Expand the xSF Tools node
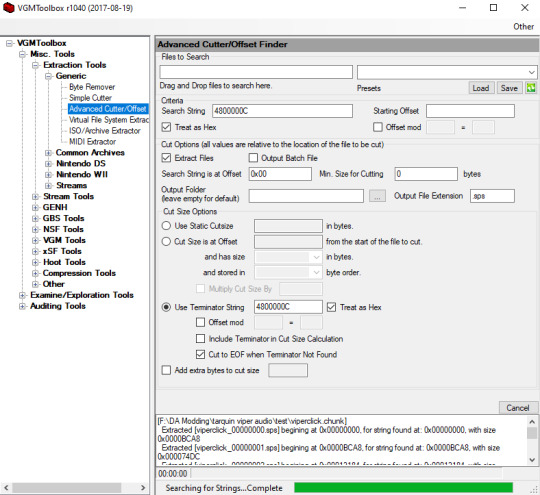Image resolution: width=540 pixels, height=495 pixels. click(x=35, y=251)
